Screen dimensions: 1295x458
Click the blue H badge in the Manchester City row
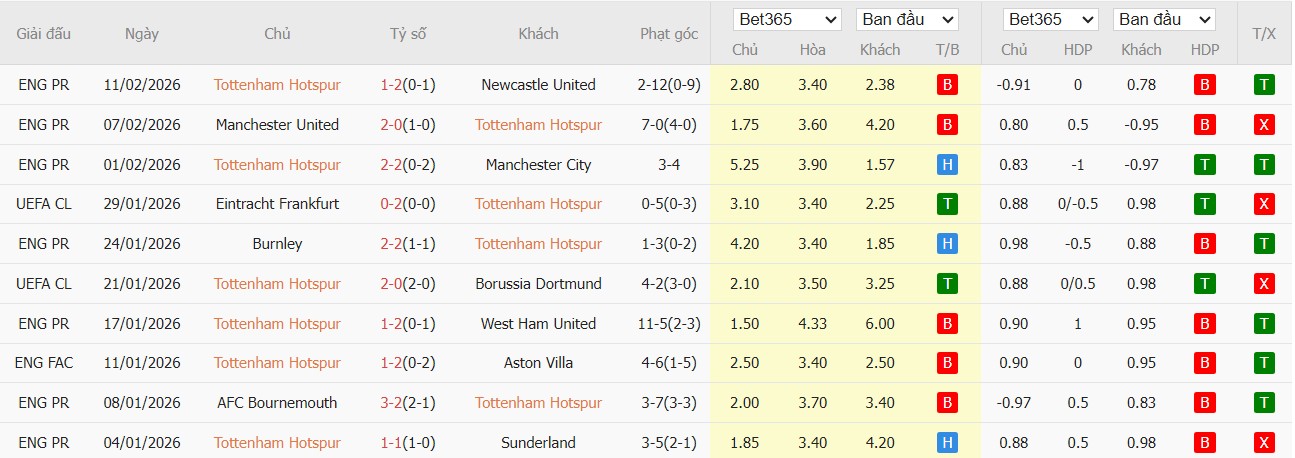tap(947, 165)
